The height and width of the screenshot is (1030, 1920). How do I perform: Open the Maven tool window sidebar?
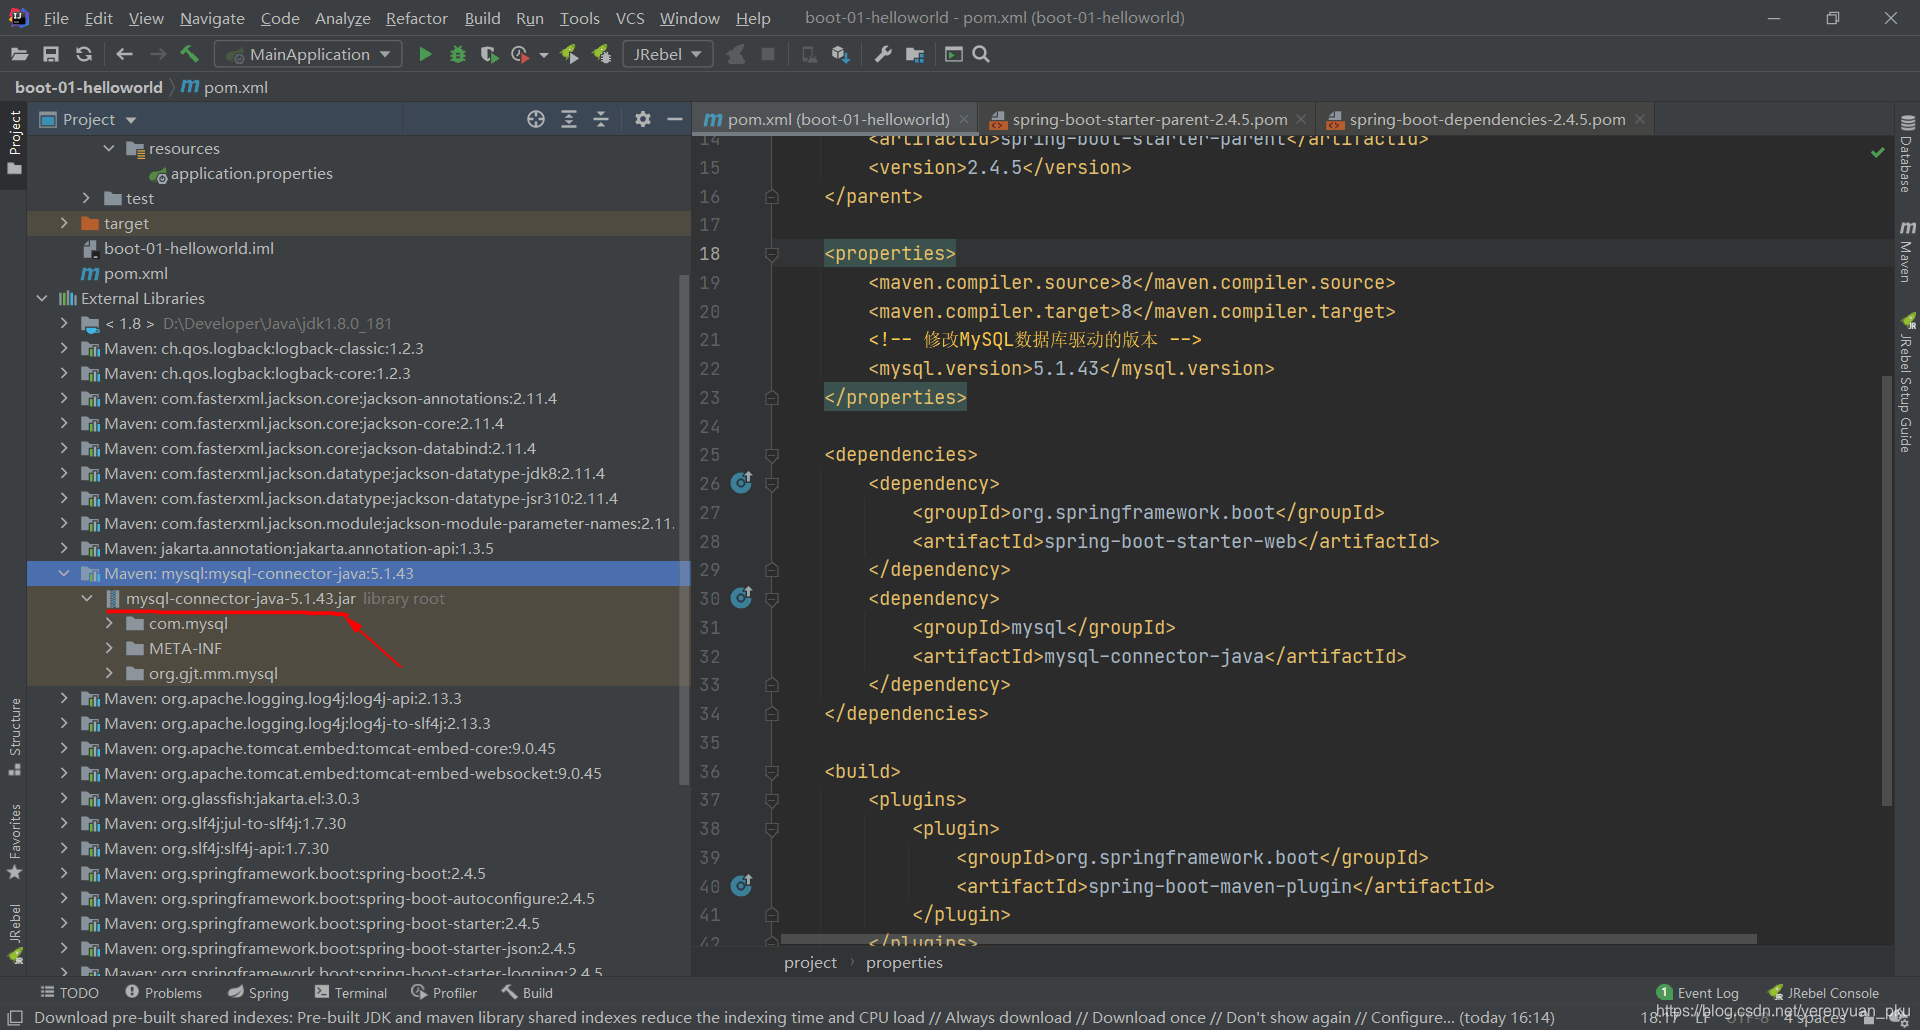click(1907, 252)
